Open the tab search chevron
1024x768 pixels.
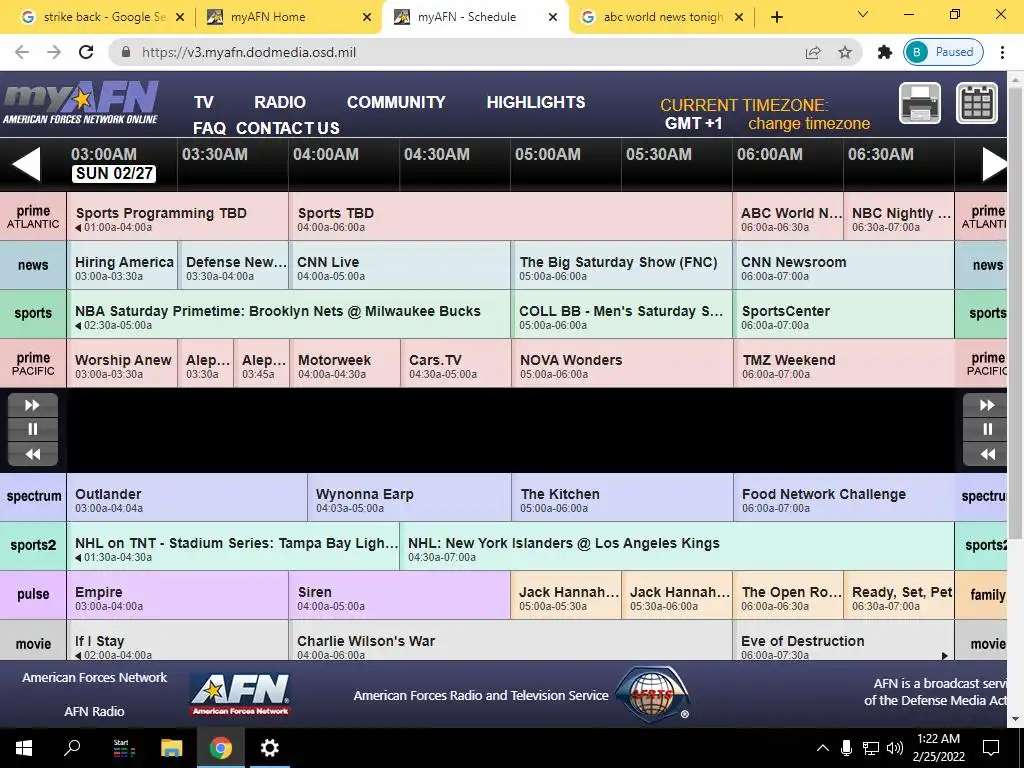click(863, 14)
